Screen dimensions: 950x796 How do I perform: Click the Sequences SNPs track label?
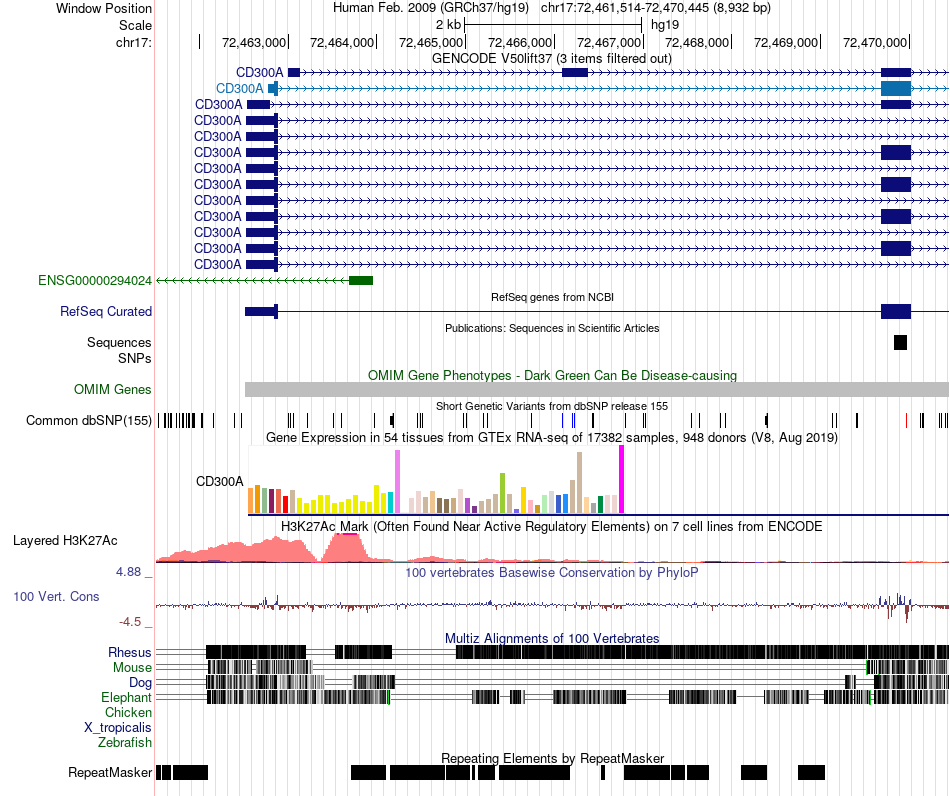tap(119, 350)
